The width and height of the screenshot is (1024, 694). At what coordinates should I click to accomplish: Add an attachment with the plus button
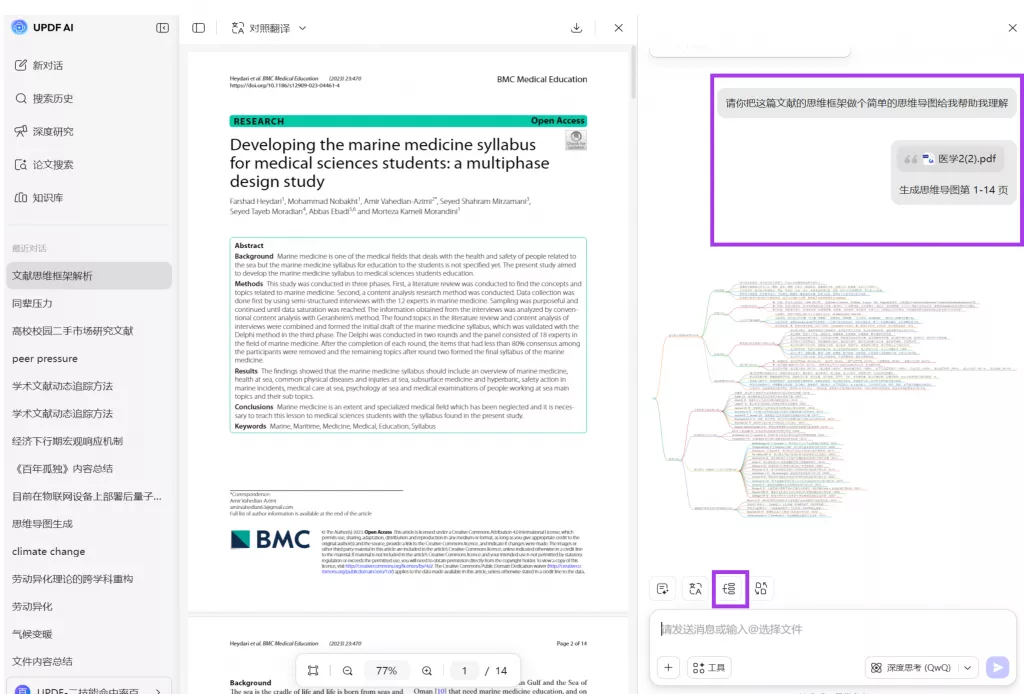(x=669, y=668)
